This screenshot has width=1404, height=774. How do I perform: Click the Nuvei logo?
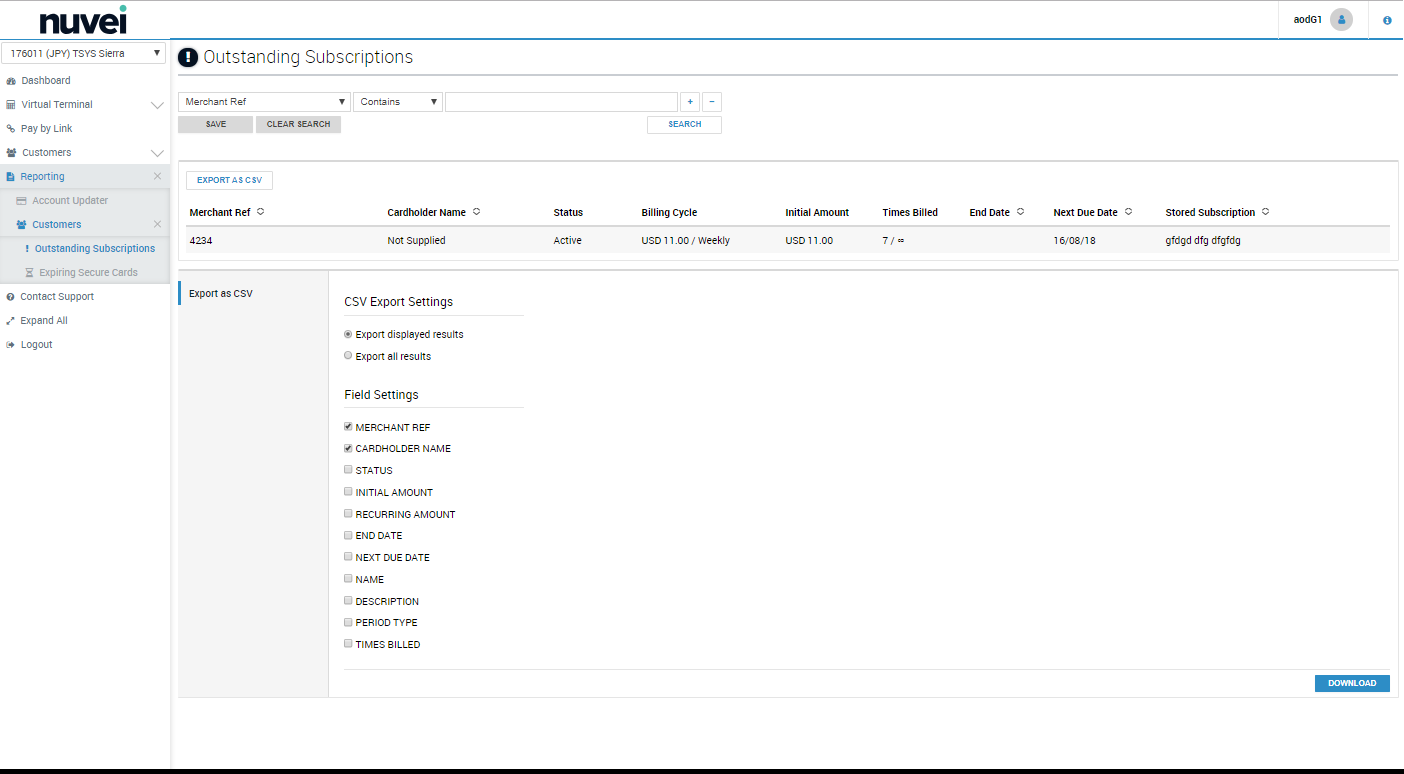83,20
